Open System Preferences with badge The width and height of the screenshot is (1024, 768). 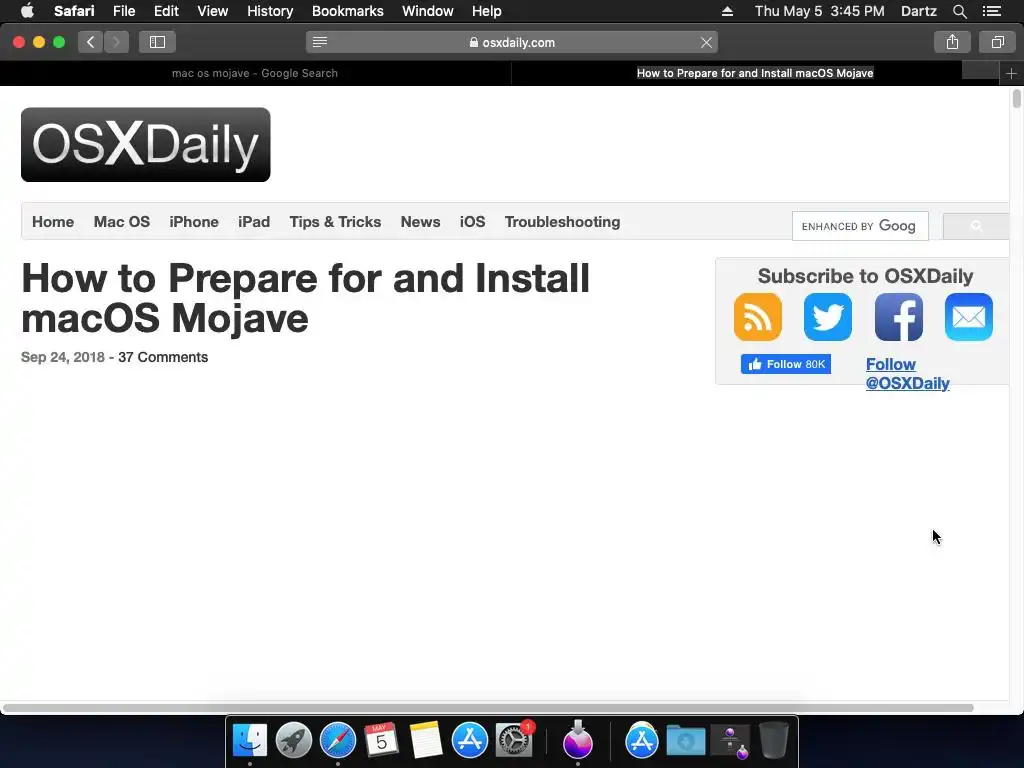[x=514, y=741]
